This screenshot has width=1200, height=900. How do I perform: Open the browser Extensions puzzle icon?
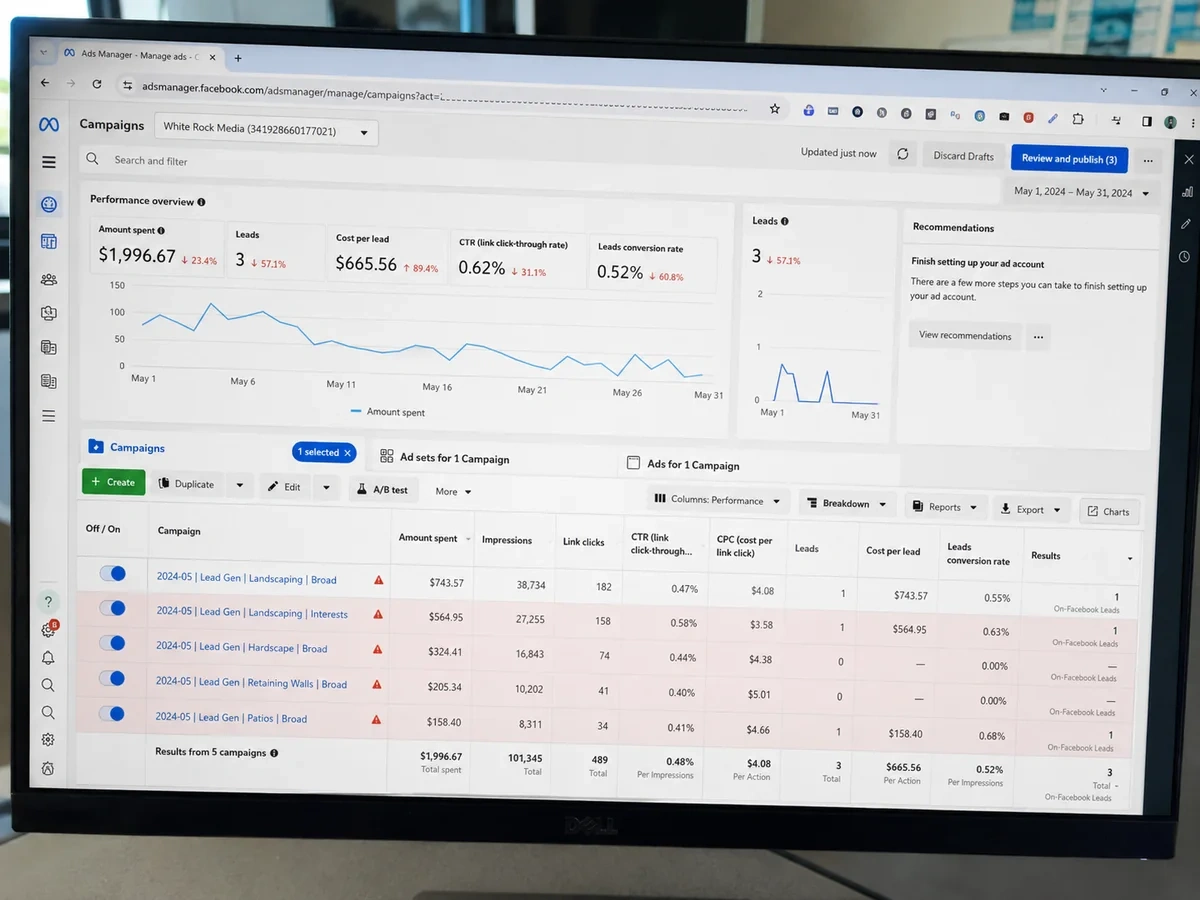(1078, 118)
